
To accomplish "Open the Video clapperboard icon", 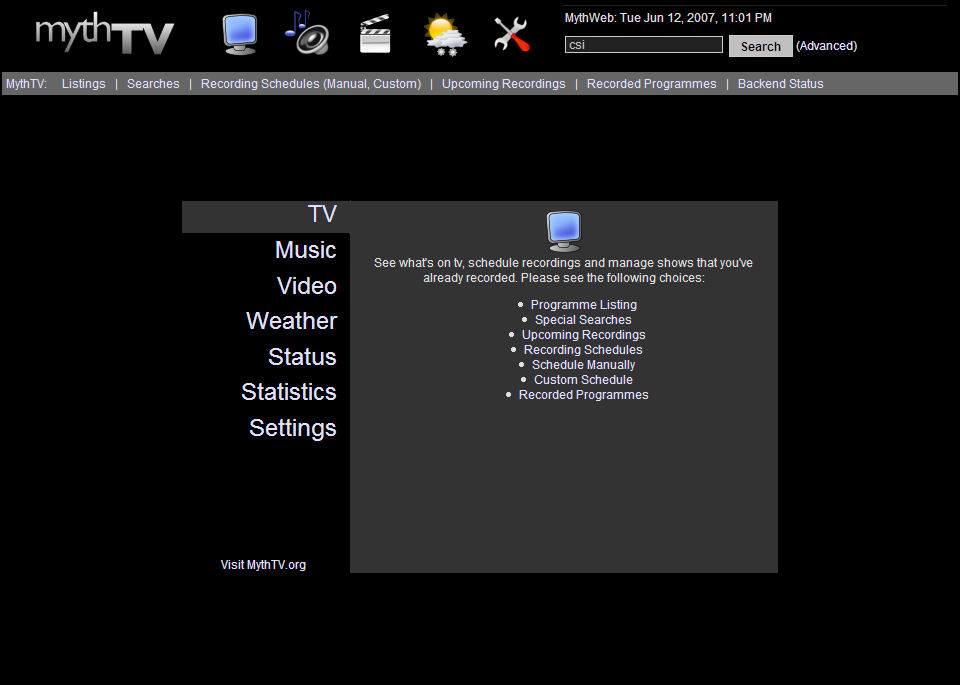I will tap(375, 34).
